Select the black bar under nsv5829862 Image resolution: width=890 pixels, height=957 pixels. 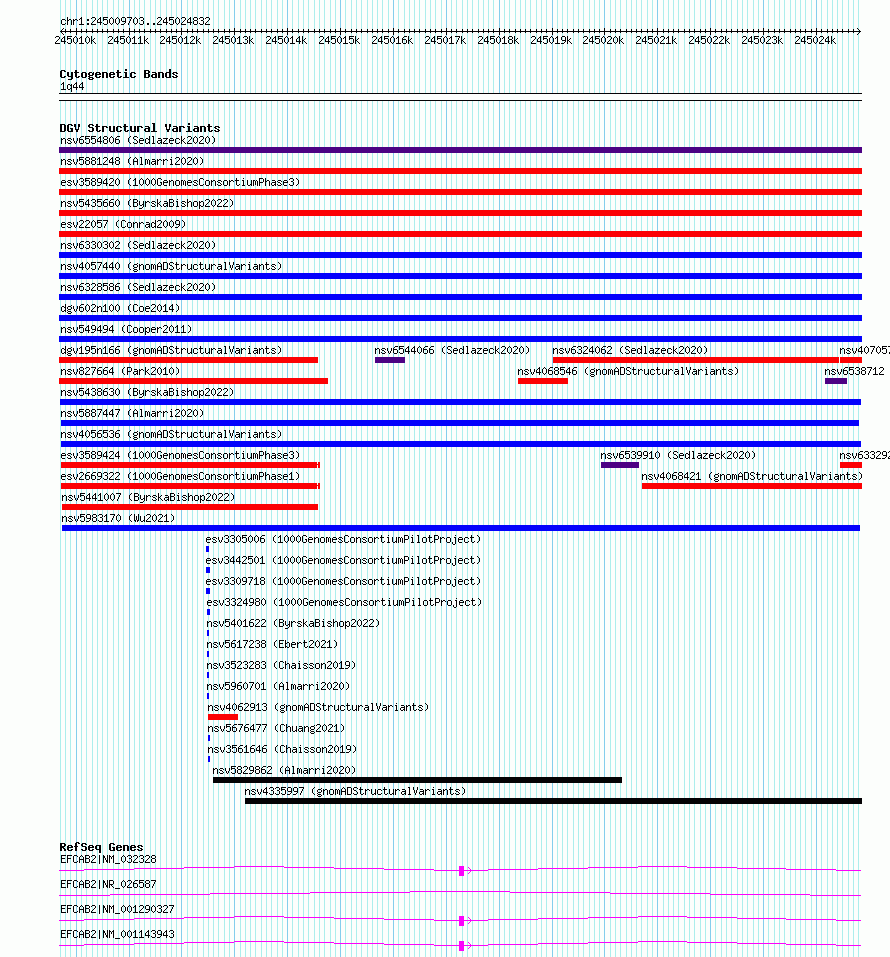point(417,780)
